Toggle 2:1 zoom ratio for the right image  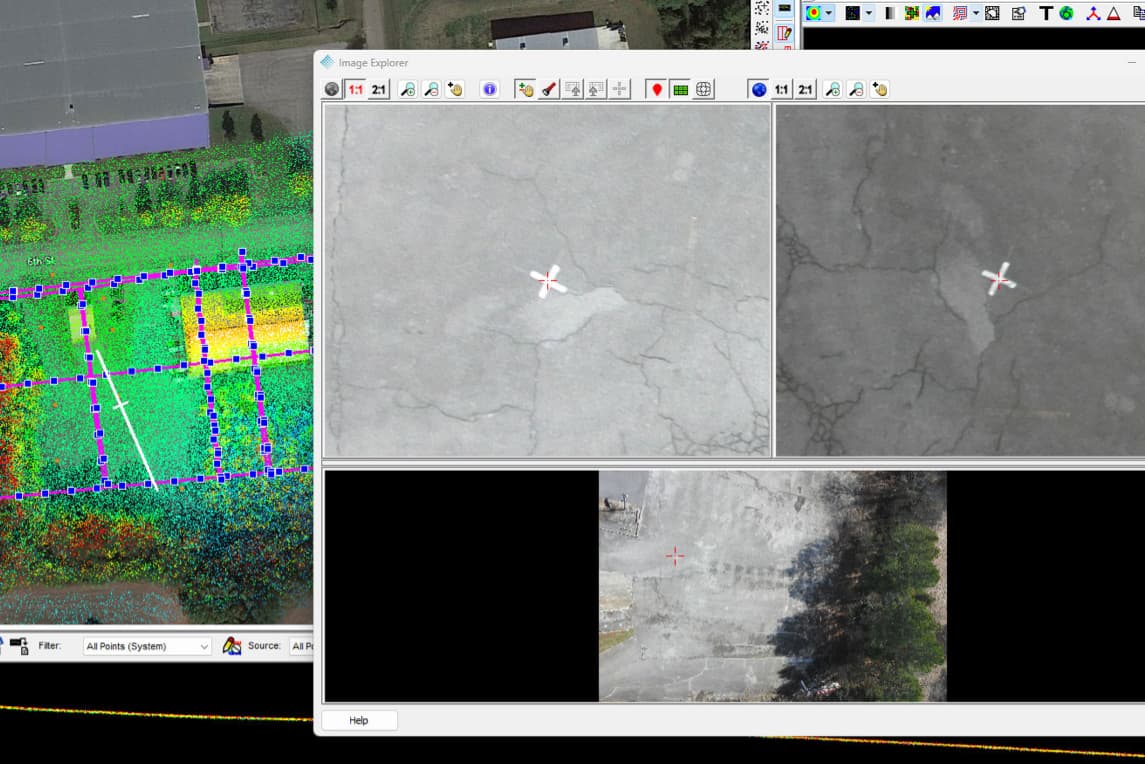pos(805,88)
